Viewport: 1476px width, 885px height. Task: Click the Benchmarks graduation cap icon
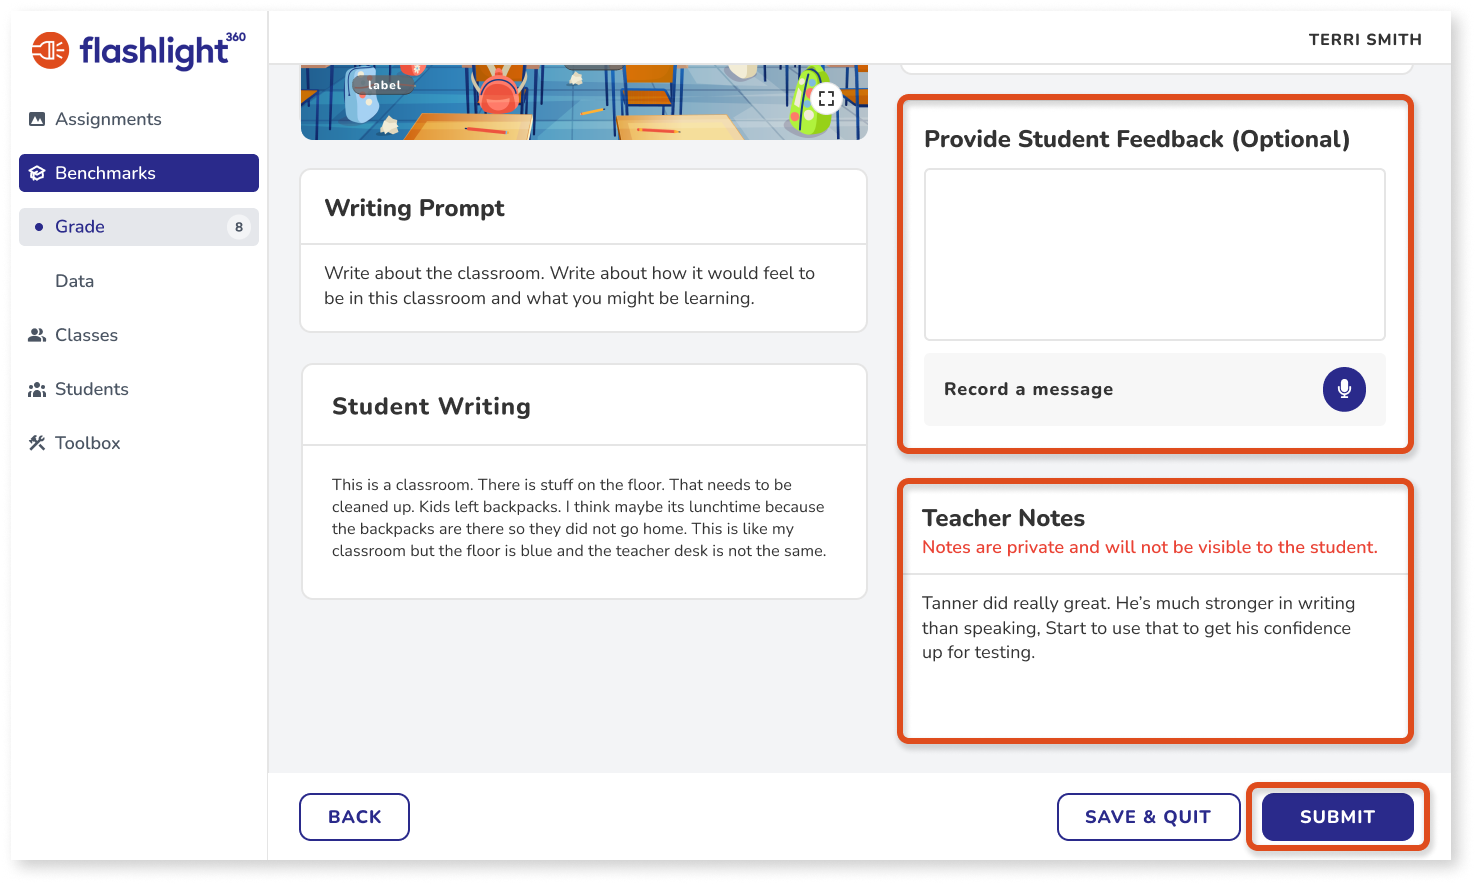[x=37, y=173]
